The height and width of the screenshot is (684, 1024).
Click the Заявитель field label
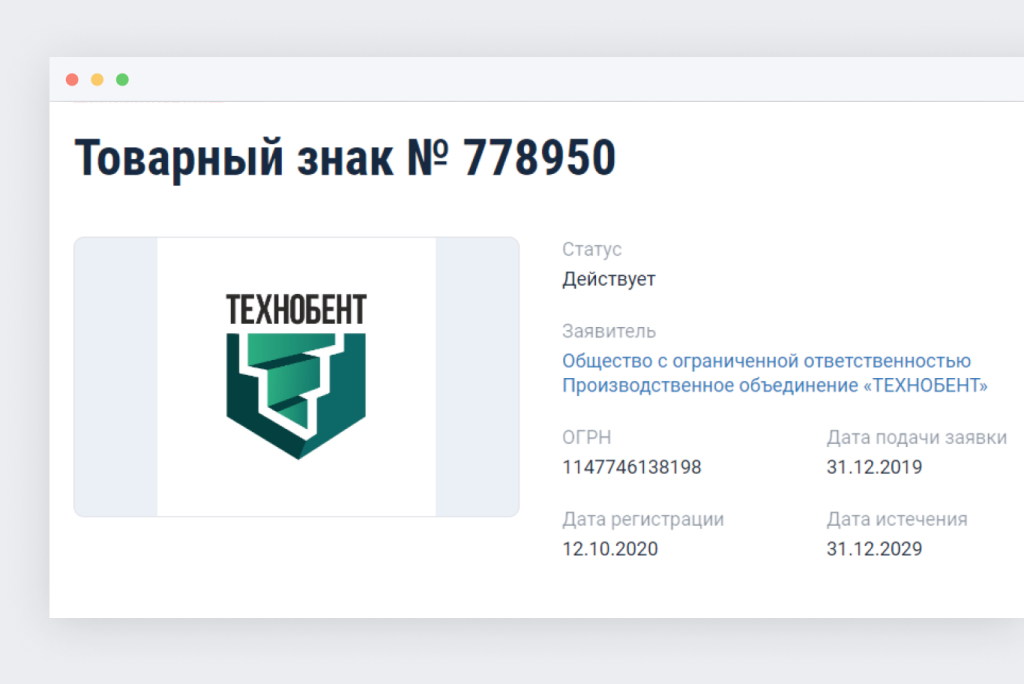point(609,332)
